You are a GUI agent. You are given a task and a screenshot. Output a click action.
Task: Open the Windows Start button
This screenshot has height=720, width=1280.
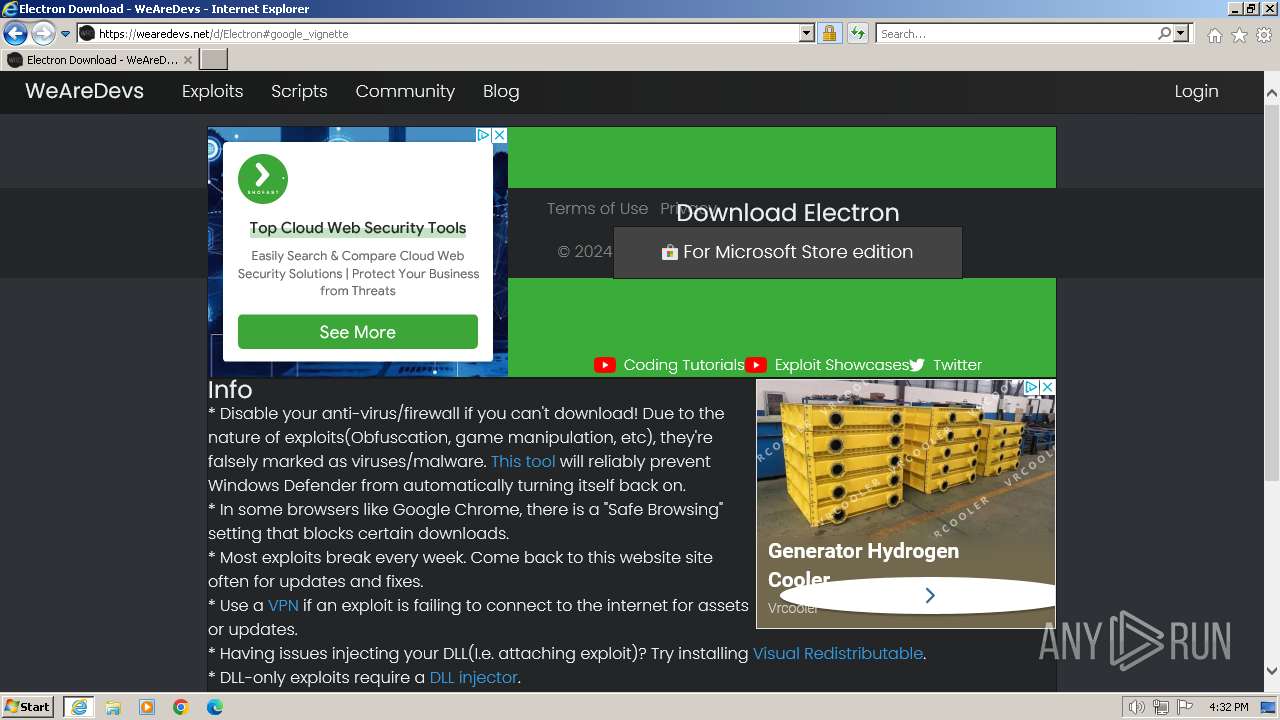[x=28, y=707]
